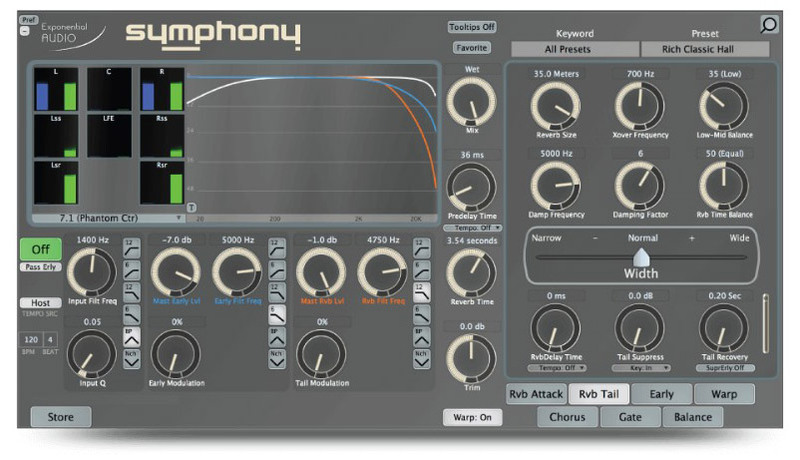The height and width of the screenshot is (460, 800).
Task: Select the 6 dB high-pass input filter shape
Action: [132, 270]
